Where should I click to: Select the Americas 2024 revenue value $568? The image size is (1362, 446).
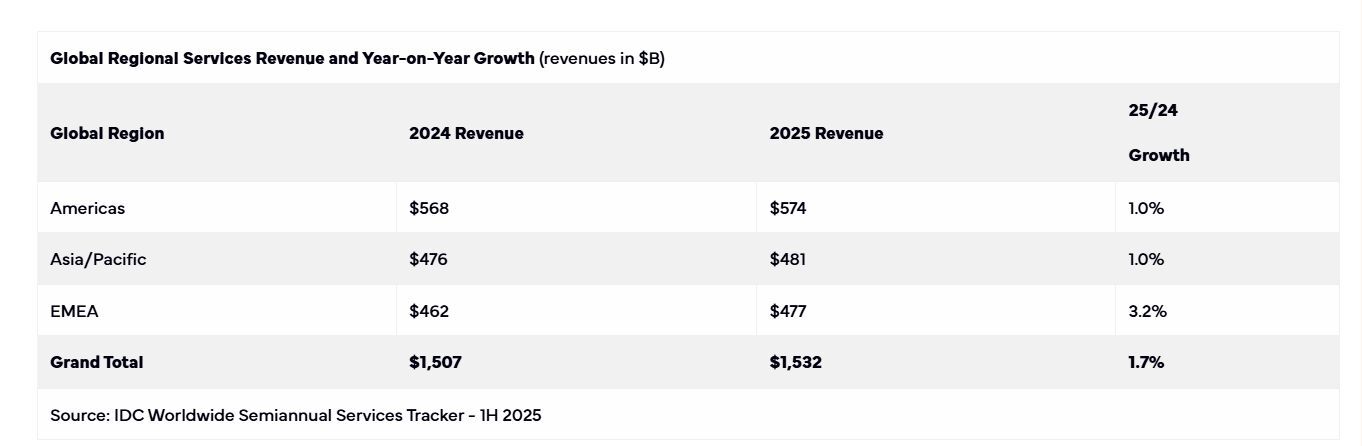point(429,208)
